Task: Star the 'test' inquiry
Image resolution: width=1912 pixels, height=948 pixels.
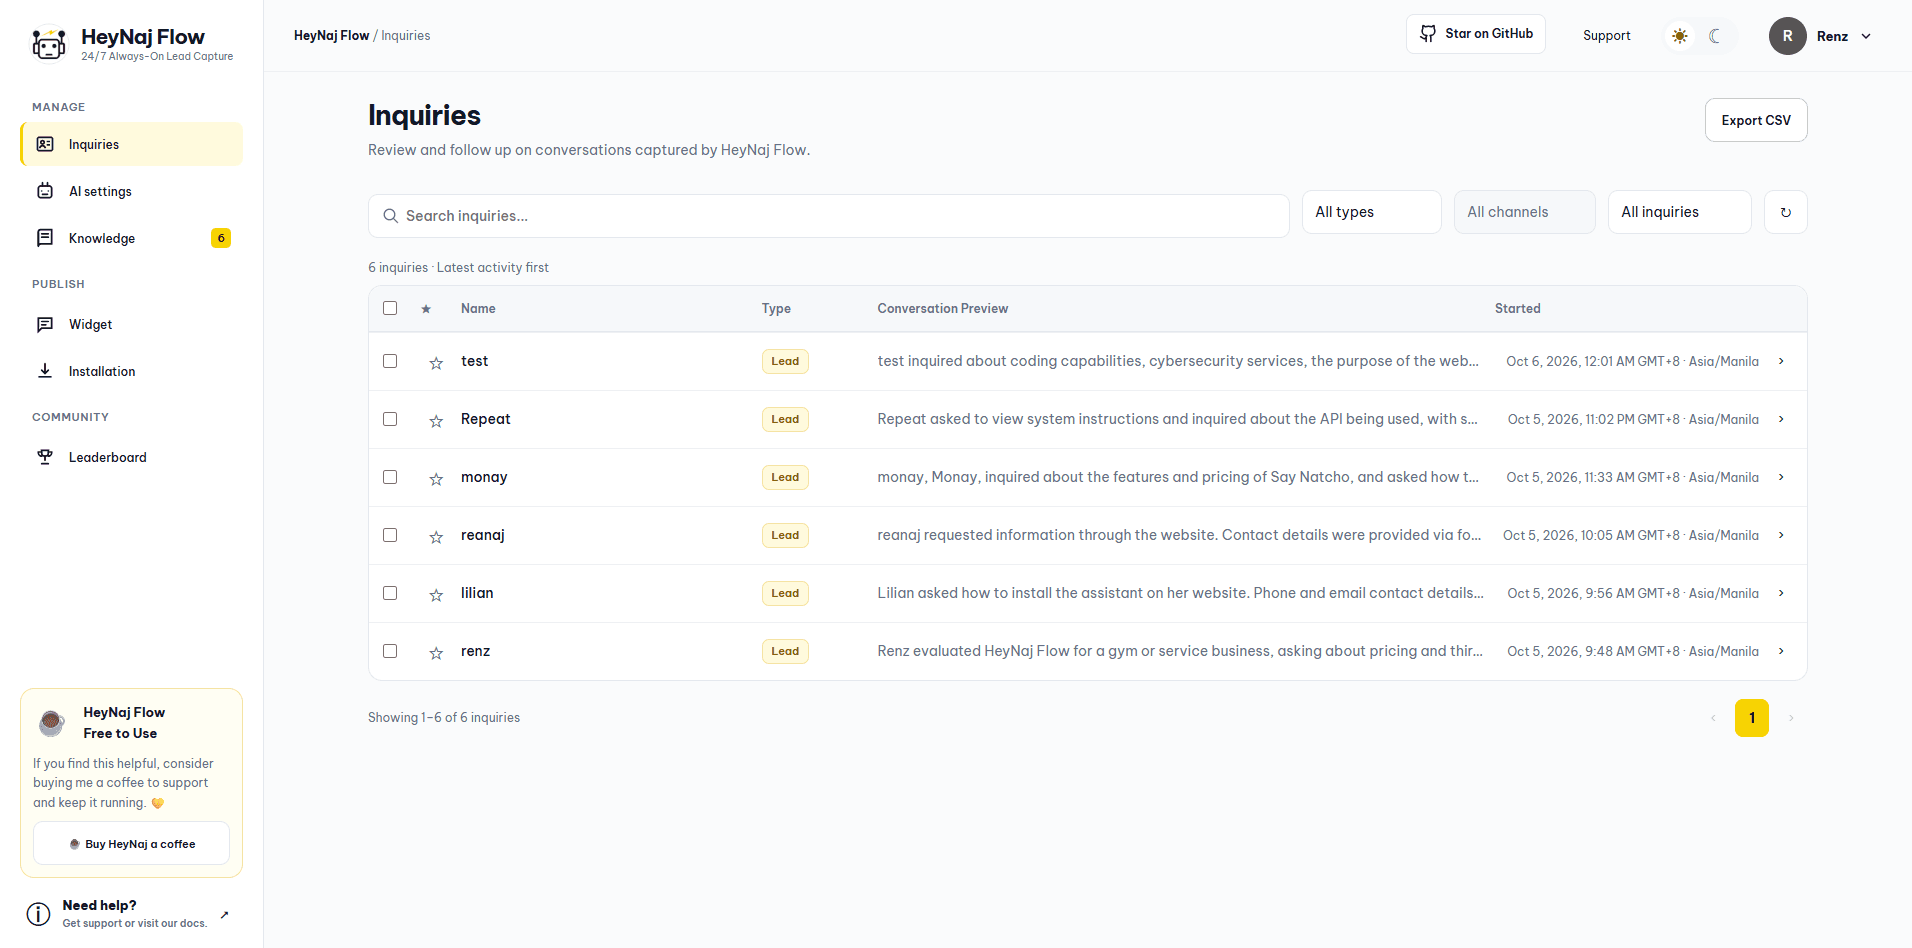Action: pyautogui.click(x=436, y=363)
